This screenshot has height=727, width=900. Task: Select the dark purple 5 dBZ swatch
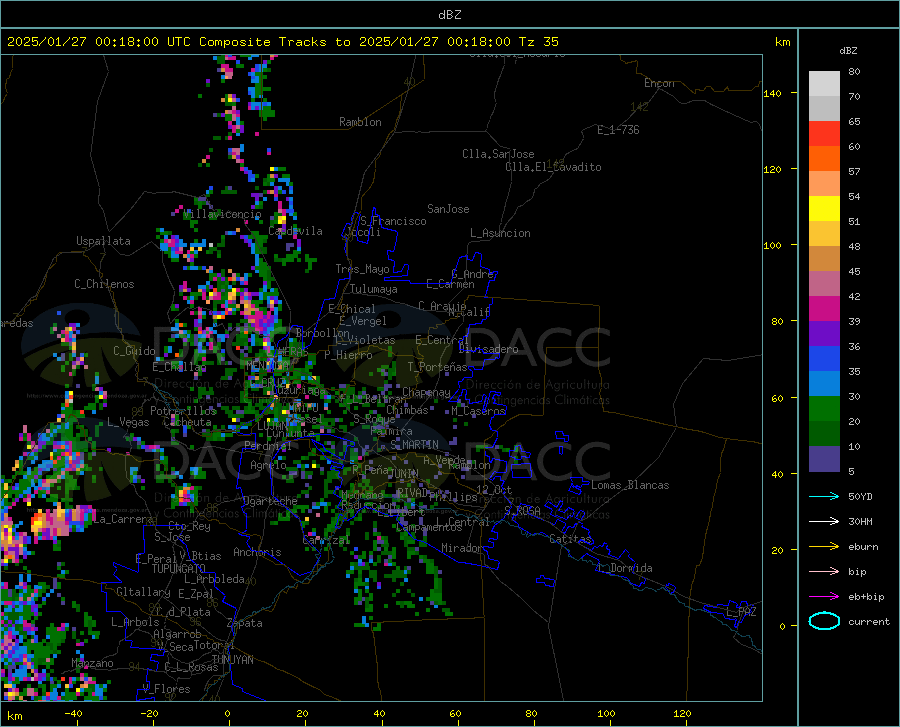(824, 459)
